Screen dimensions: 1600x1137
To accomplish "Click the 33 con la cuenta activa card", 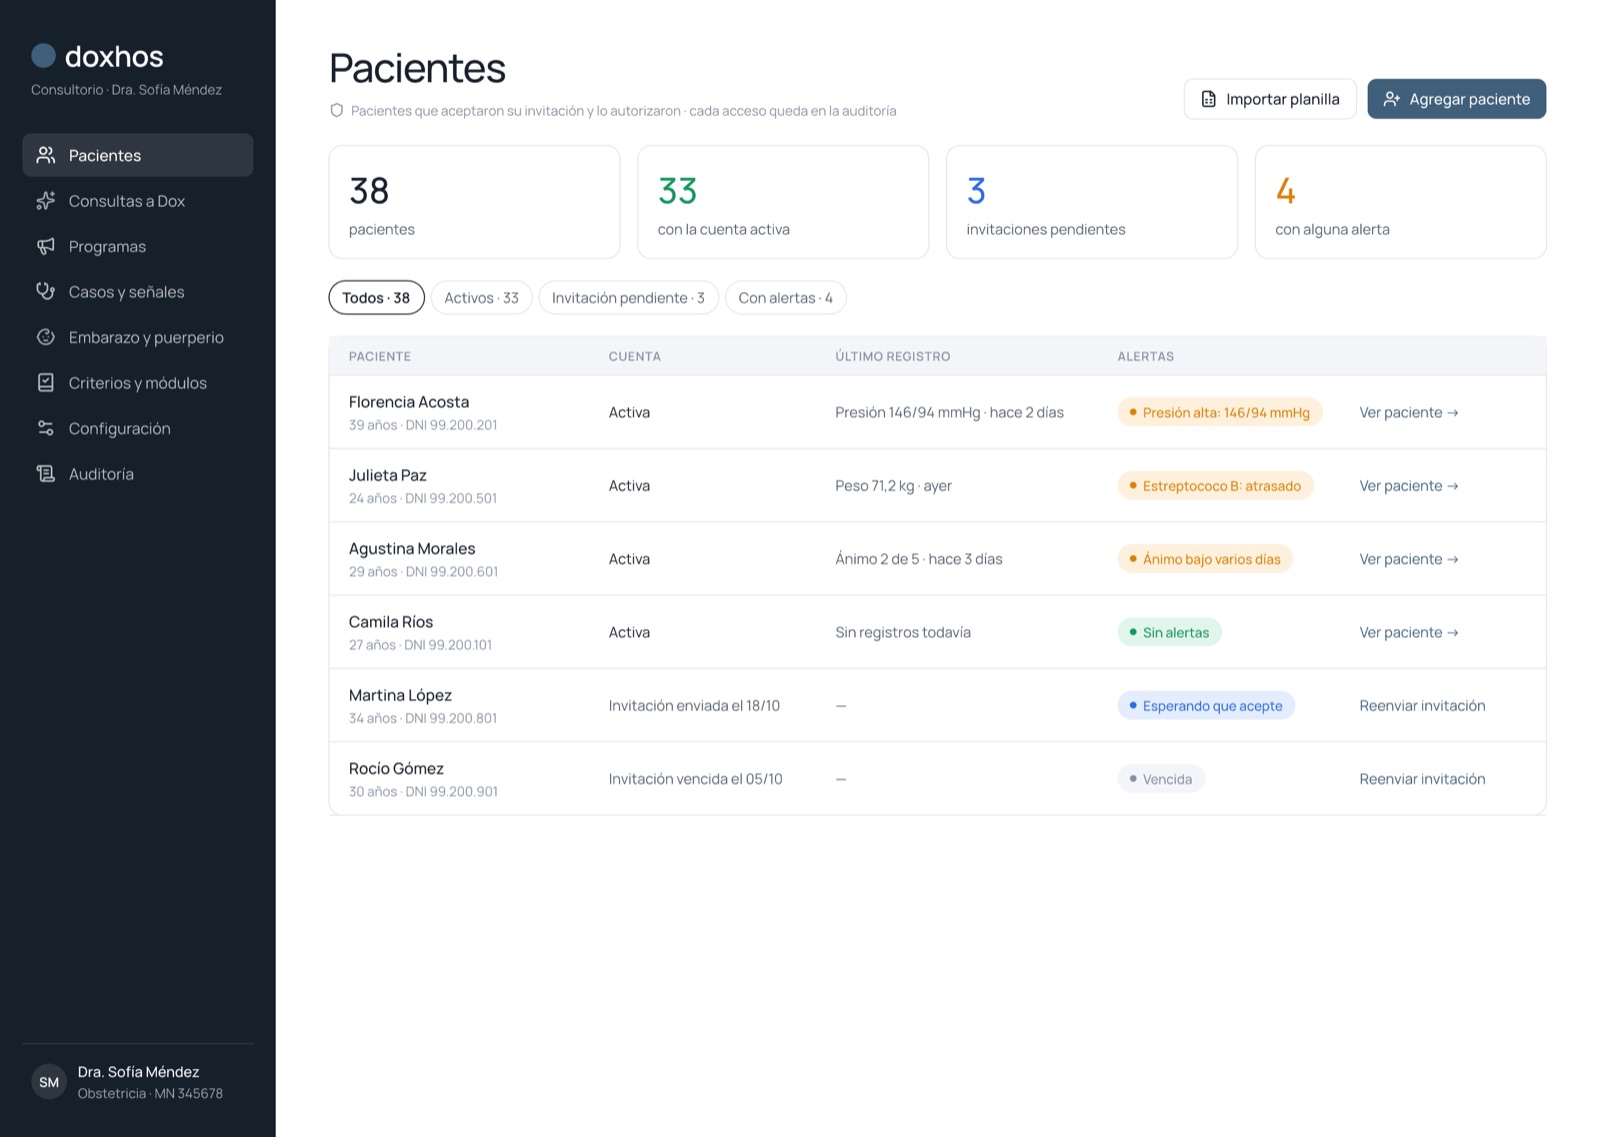I will (783, 202).
